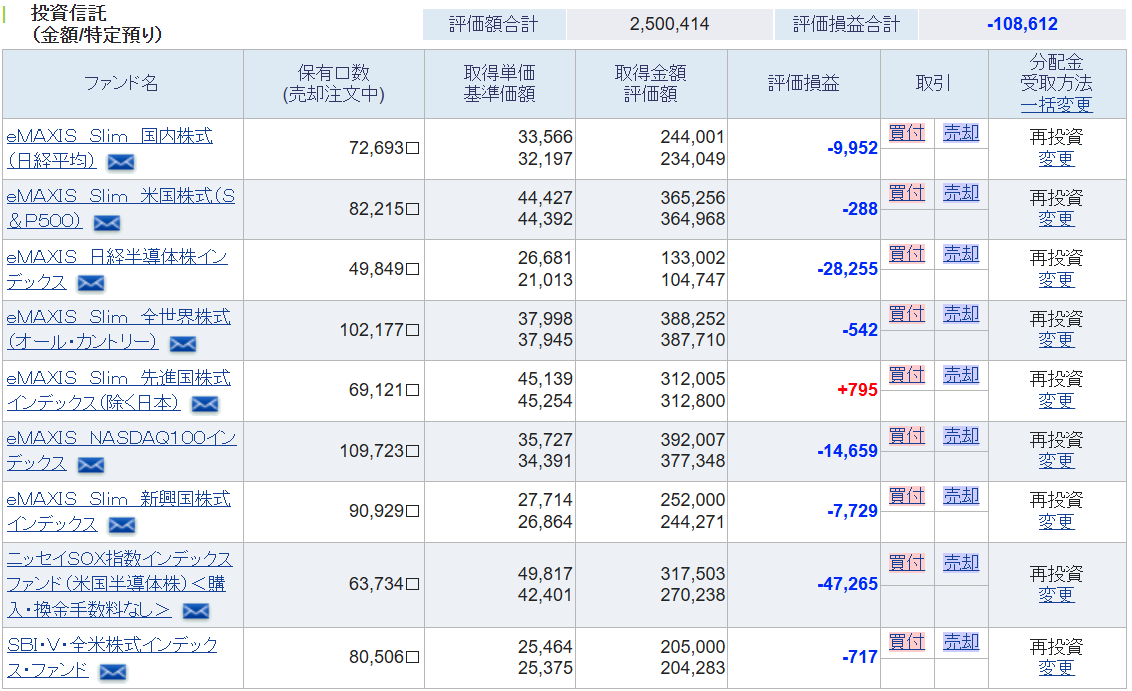The height and width of the screenshot is (691, 1132).
Task: Click mail icon beside 新興国株式インデックス
Action: click(122, 525)
